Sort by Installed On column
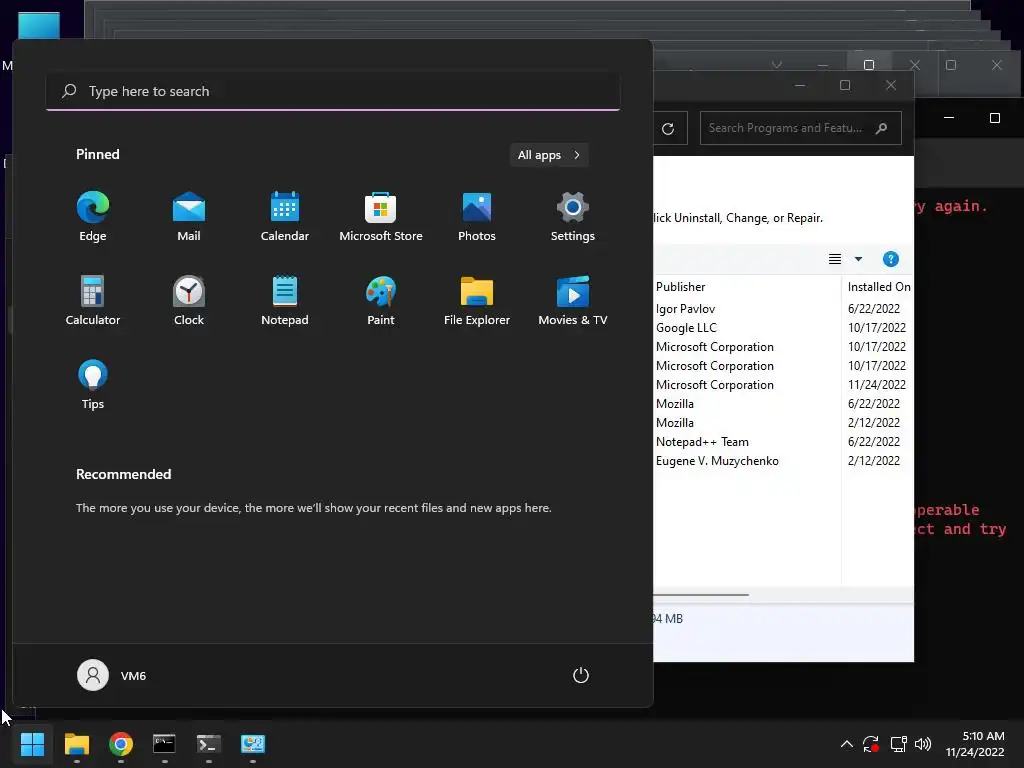Screen dimensions: 1024x768 click(x=878, y=287)
